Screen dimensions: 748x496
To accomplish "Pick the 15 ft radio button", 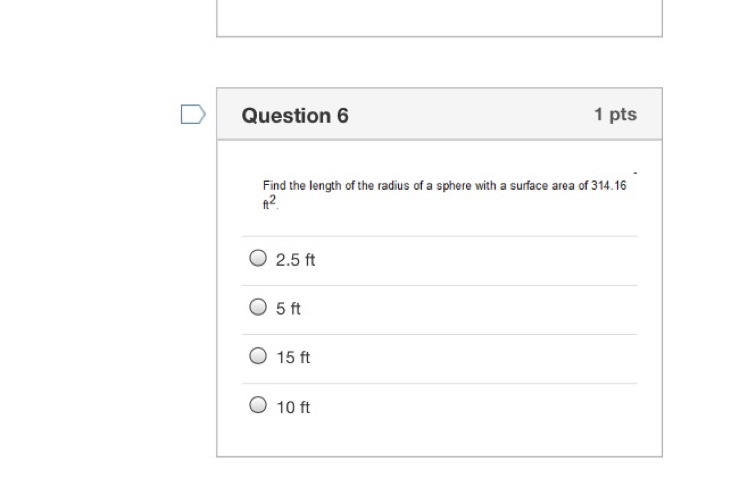I will coord(258,356).
